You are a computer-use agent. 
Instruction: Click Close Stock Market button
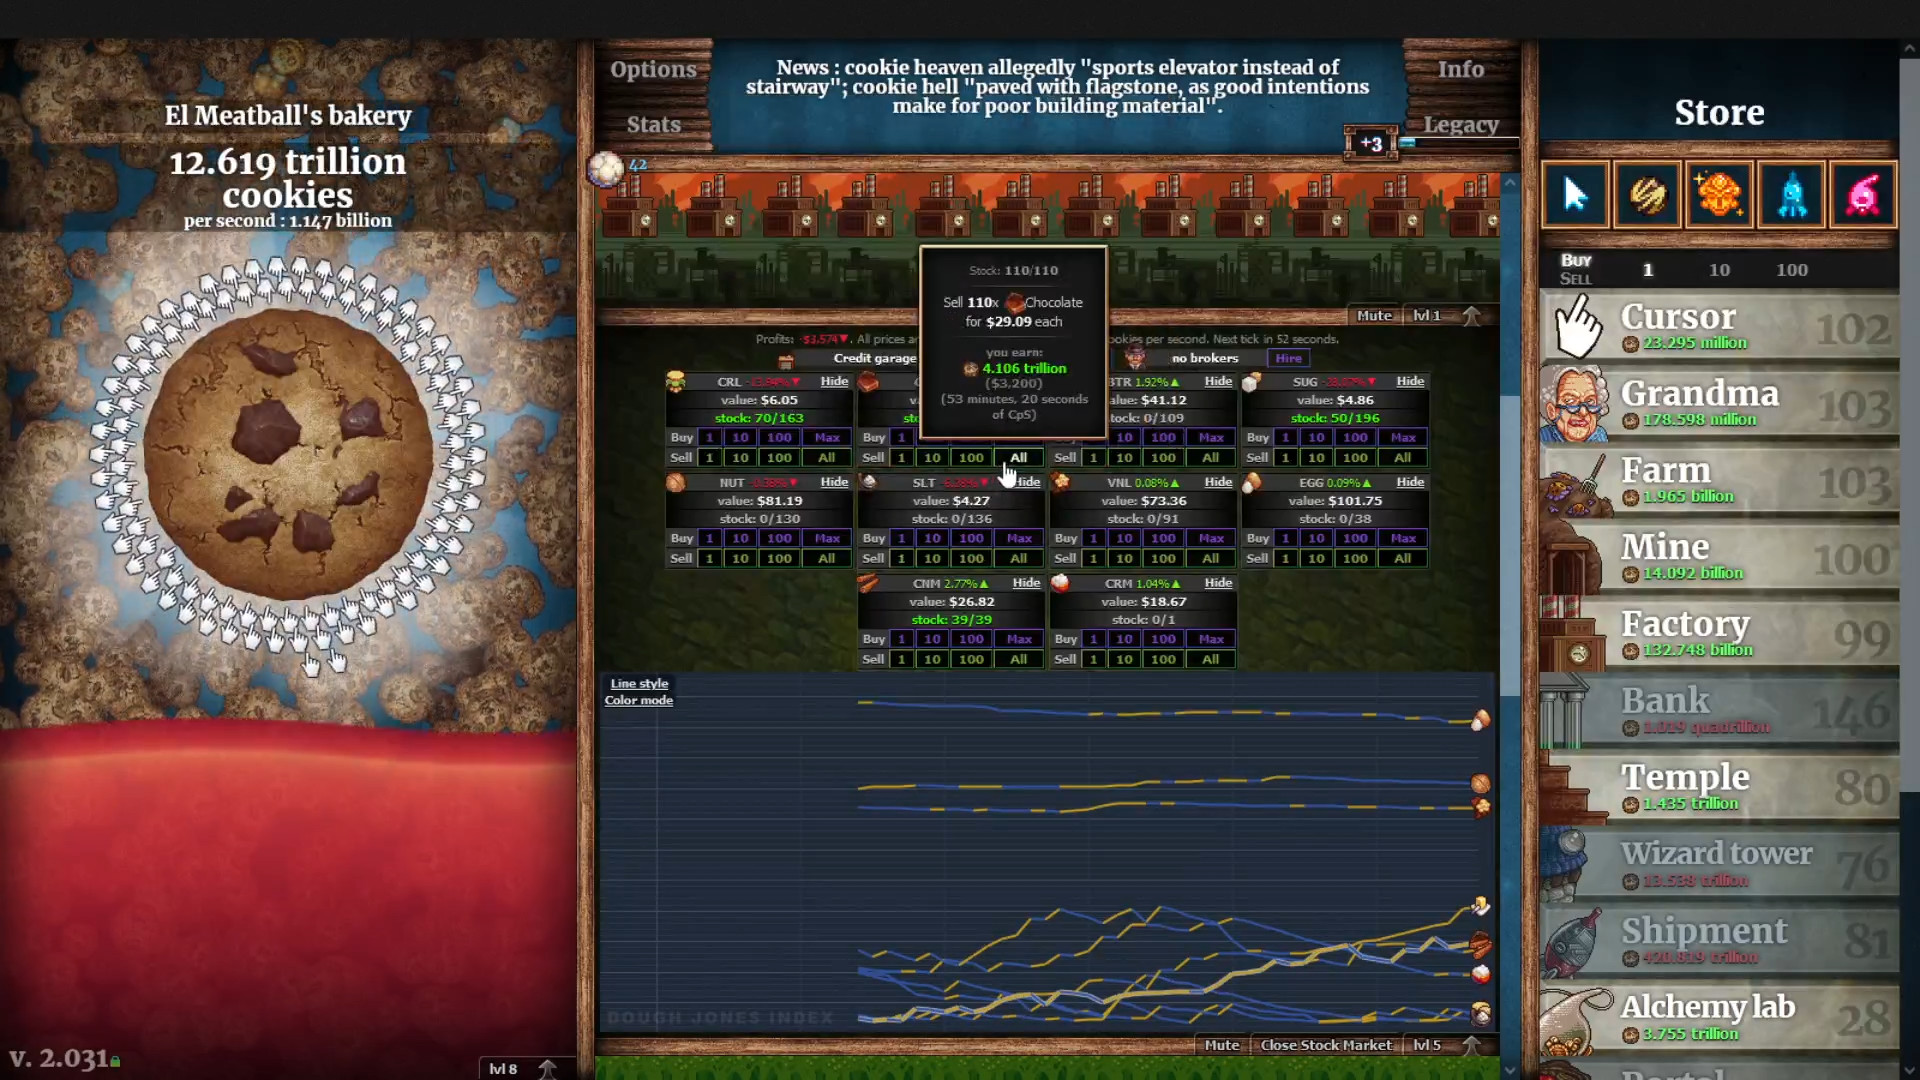[x=1327, y=1044]
